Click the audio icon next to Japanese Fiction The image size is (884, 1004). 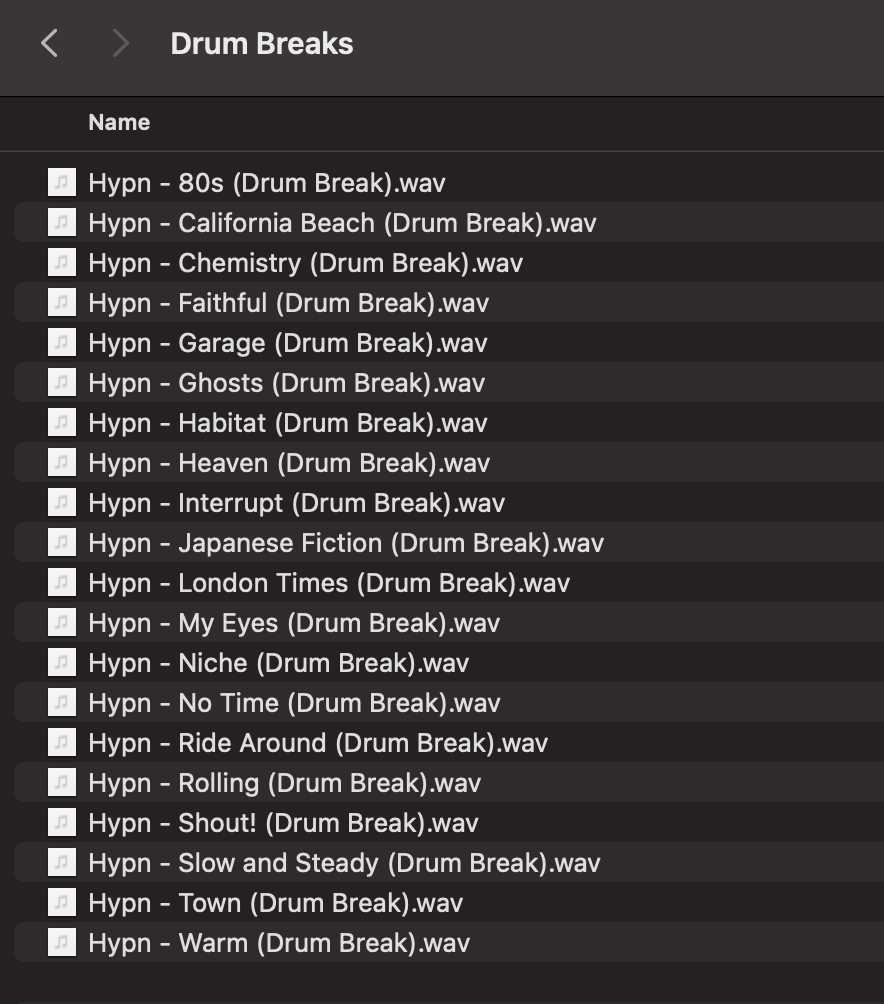pyautogui.click(x=61, y=543)
